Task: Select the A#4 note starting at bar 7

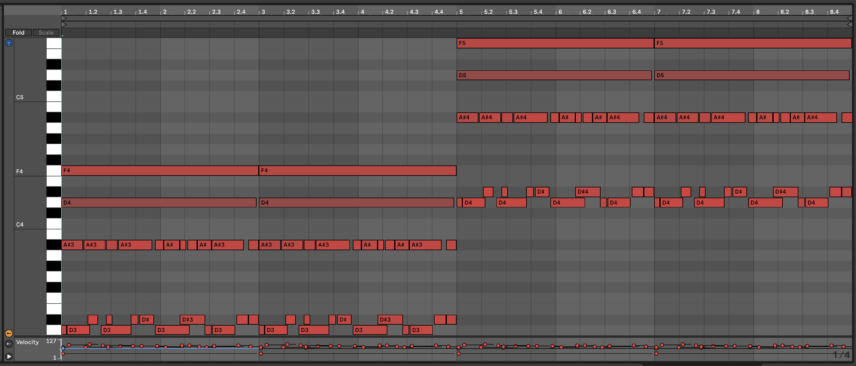Action: (x=665, y=117)
